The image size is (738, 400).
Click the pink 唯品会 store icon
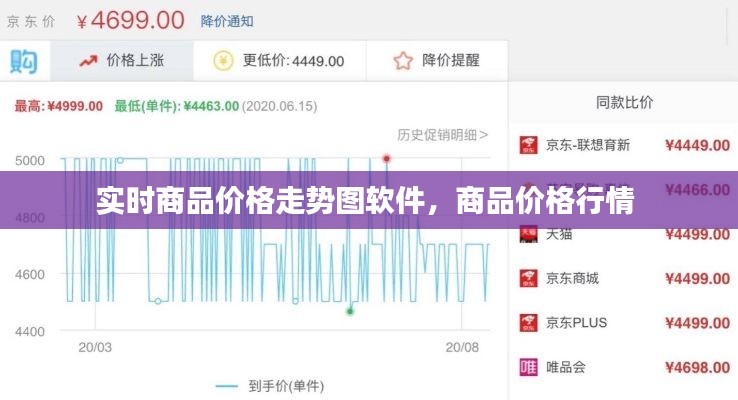pos(527,367)
